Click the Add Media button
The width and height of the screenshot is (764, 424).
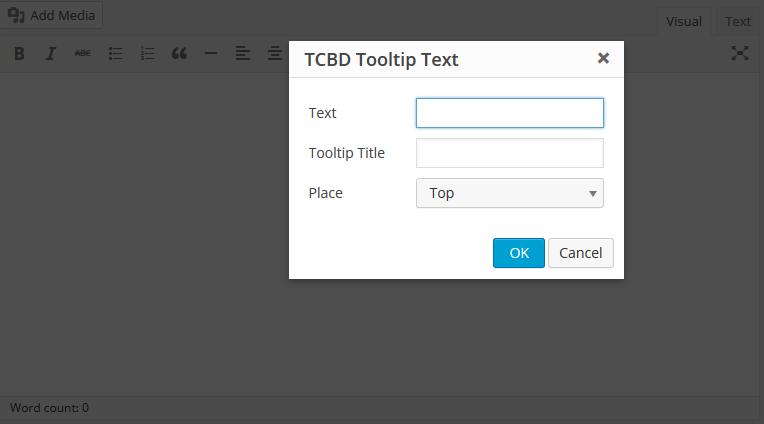(x=51, y=15)
